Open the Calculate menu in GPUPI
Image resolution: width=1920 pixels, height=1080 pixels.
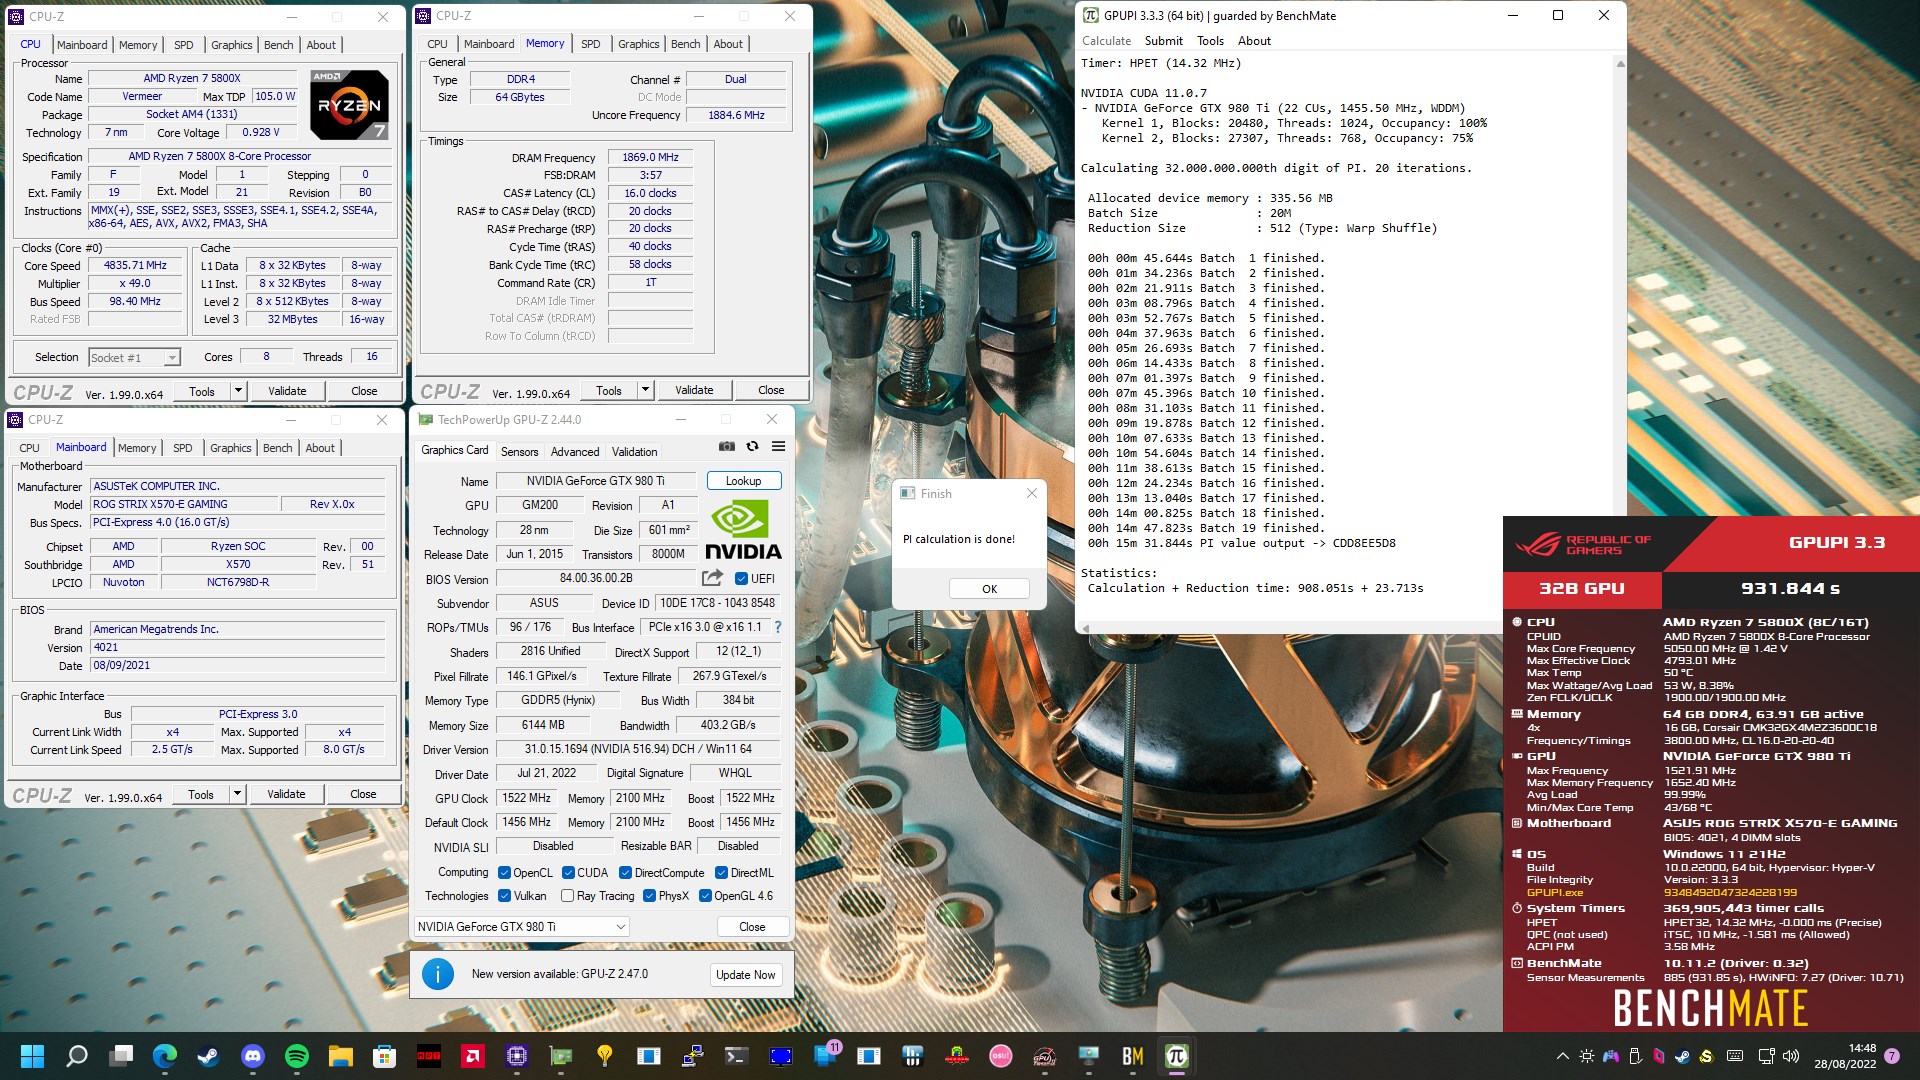click(x=1106, y=41)
